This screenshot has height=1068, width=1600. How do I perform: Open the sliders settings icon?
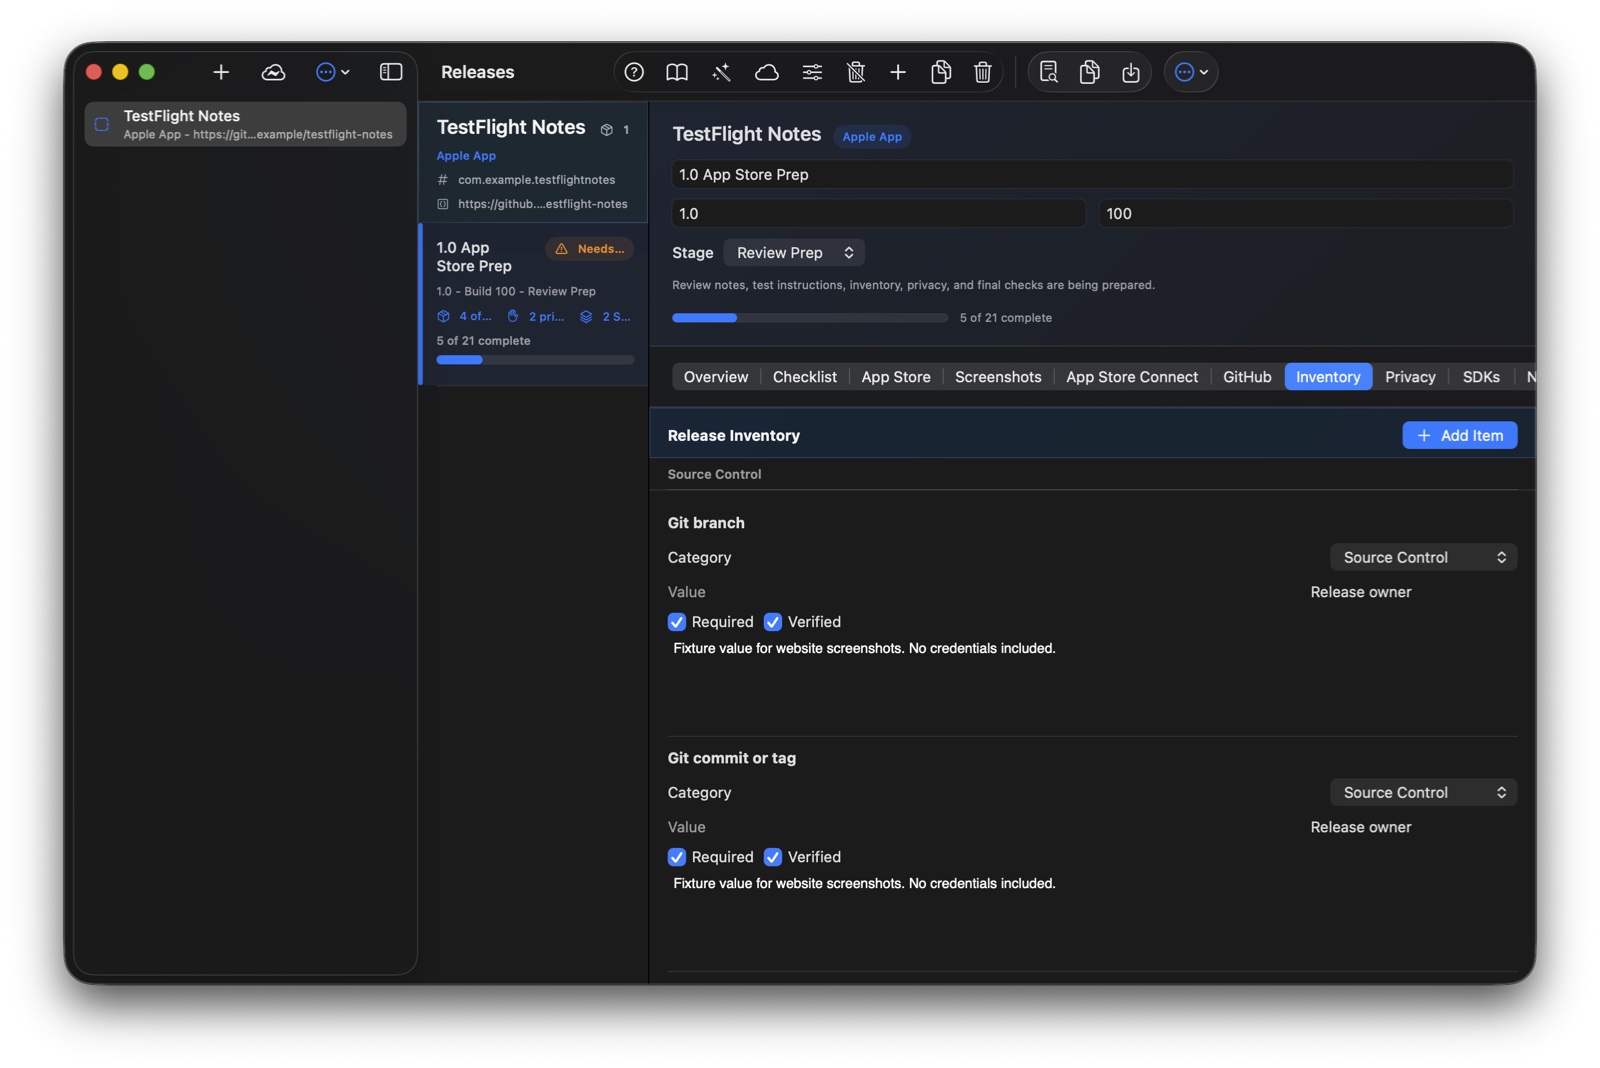(812, 72)
